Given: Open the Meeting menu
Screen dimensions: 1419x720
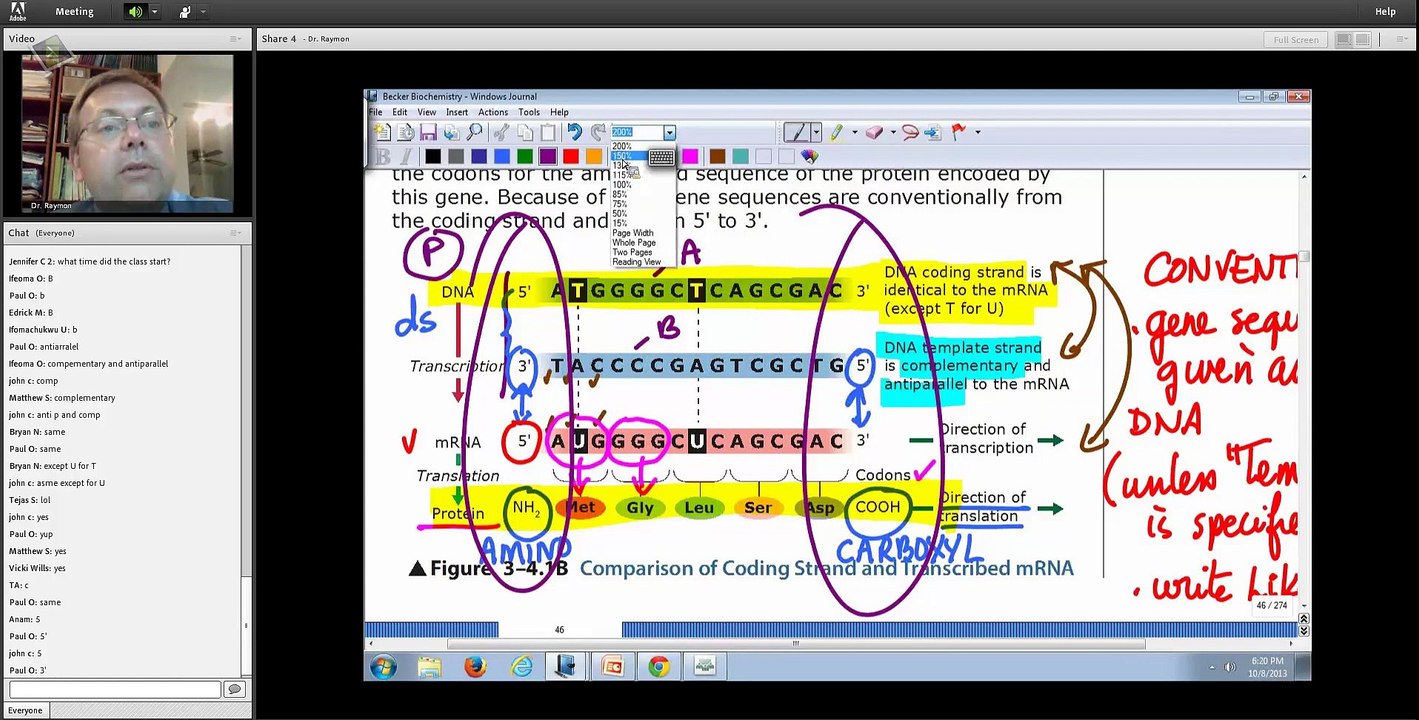Looking at the screenshot, I should [x=74, y=12].
